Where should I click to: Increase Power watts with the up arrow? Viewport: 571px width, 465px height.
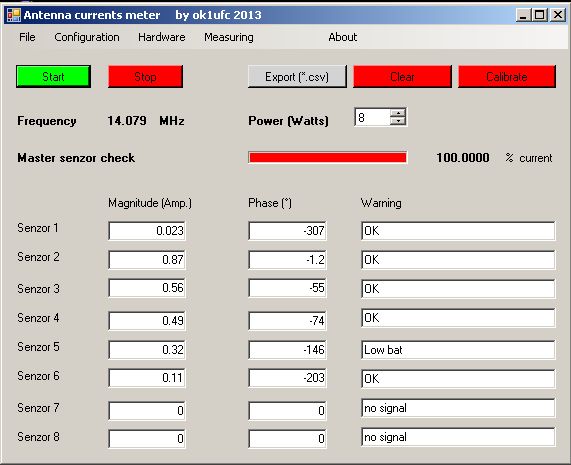(398, 113)
